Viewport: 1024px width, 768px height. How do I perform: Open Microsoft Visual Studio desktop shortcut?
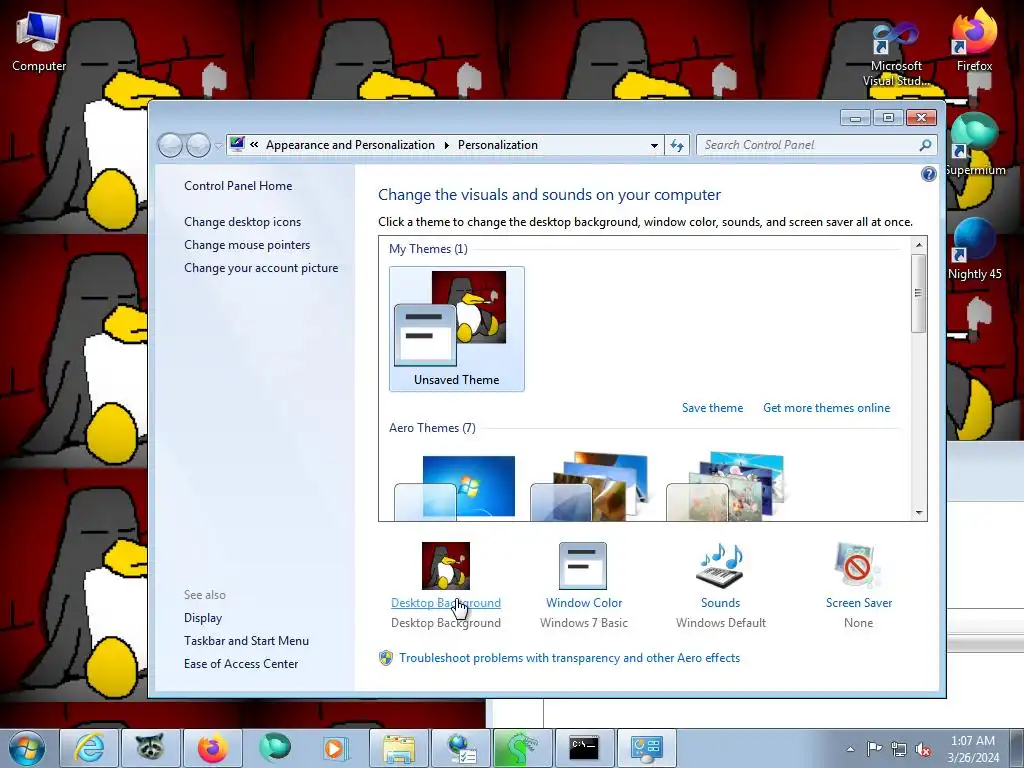[x=895, y=55]
